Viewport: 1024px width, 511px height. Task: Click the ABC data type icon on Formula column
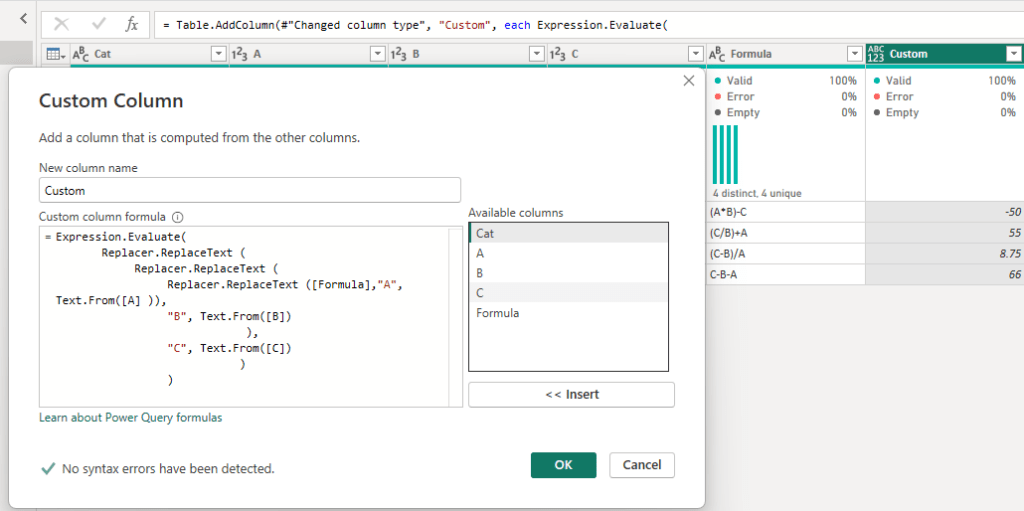pyautogui.click(x=718, y=54)
